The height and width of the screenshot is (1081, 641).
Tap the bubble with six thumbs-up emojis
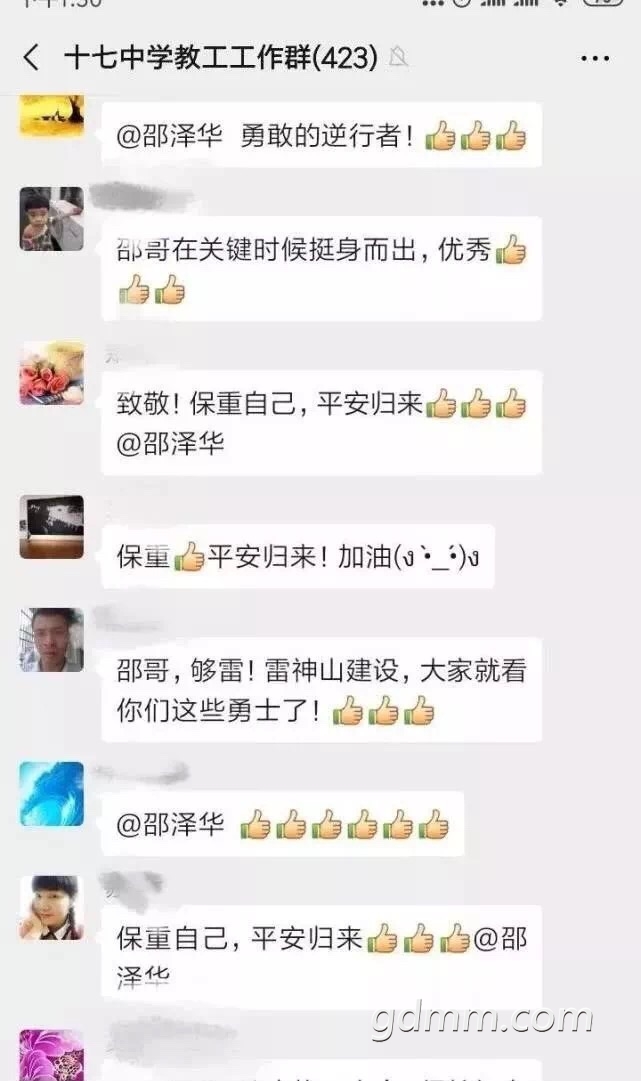[x=283, y=824]
